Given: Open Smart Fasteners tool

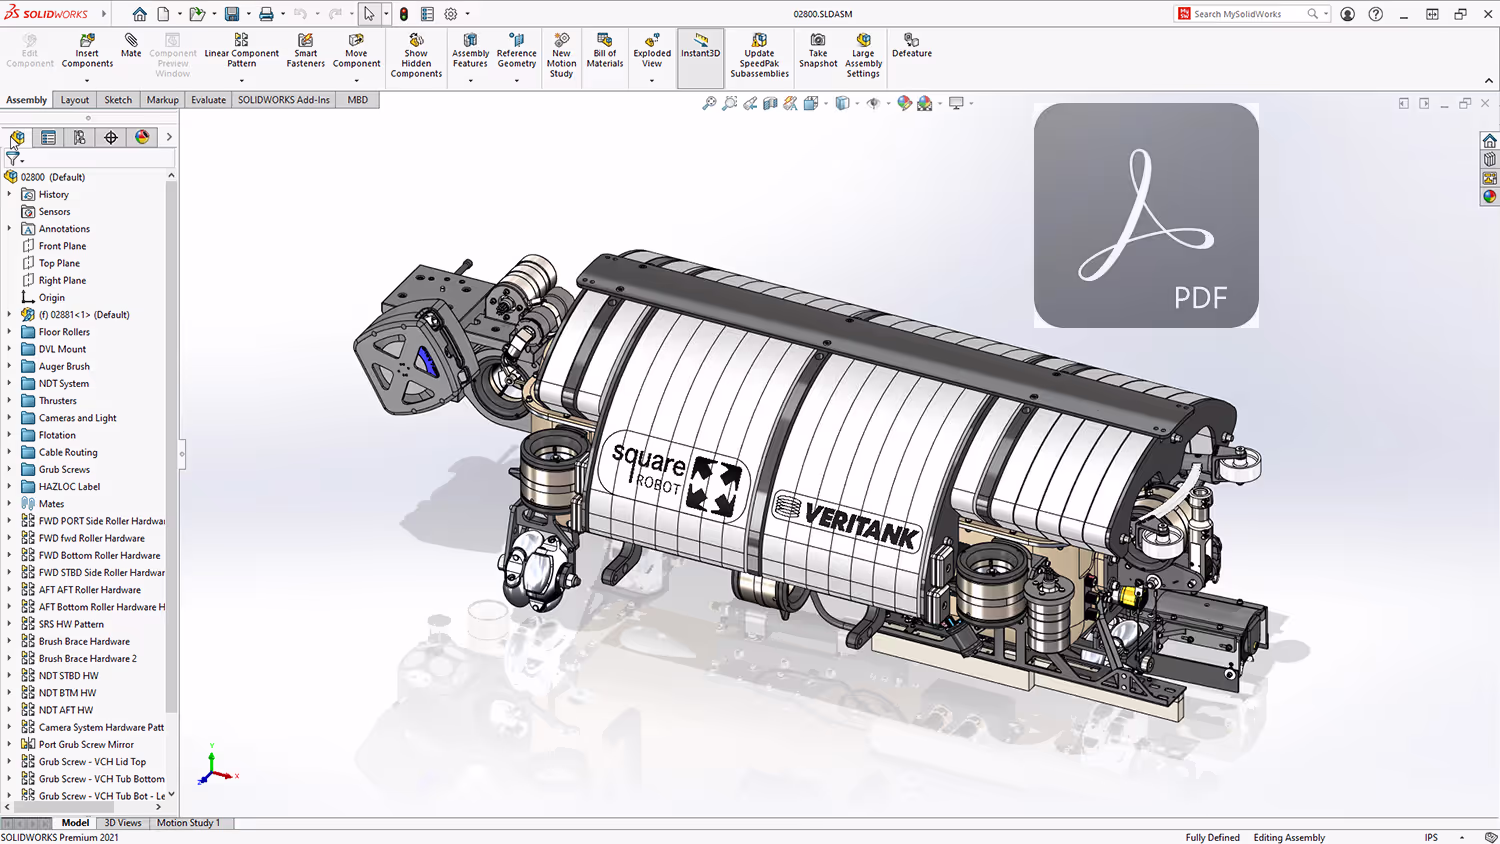Looking at the screenshot, I should [x=305, y=51].
